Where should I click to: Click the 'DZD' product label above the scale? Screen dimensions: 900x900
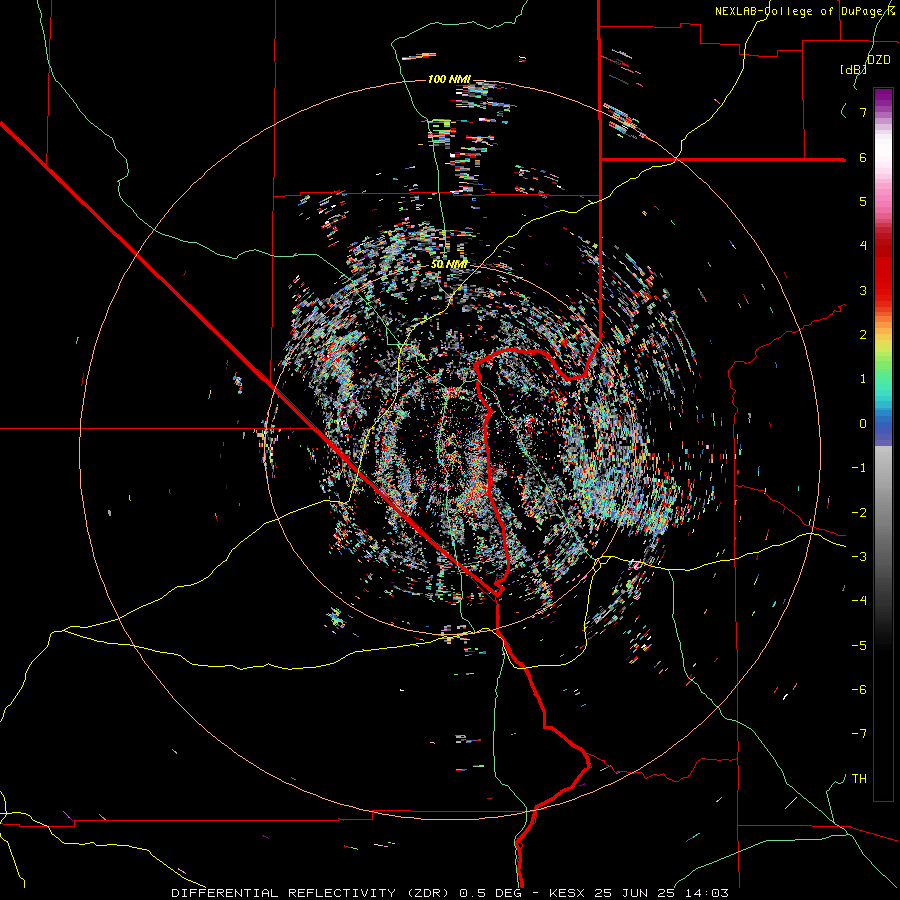(879, 60)
